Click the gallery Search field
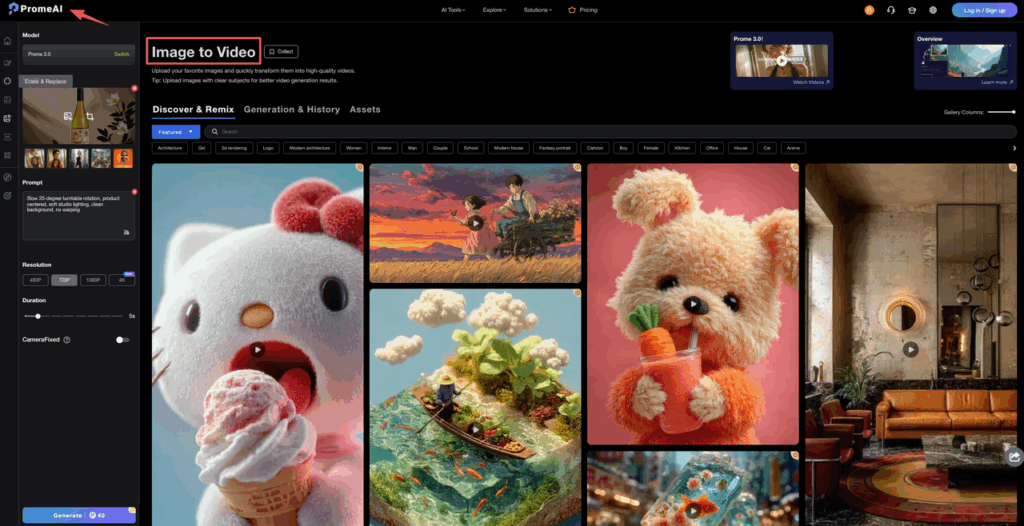Image resolution: width=1024 pixels, height=526 pixels. tap(610, 132)
